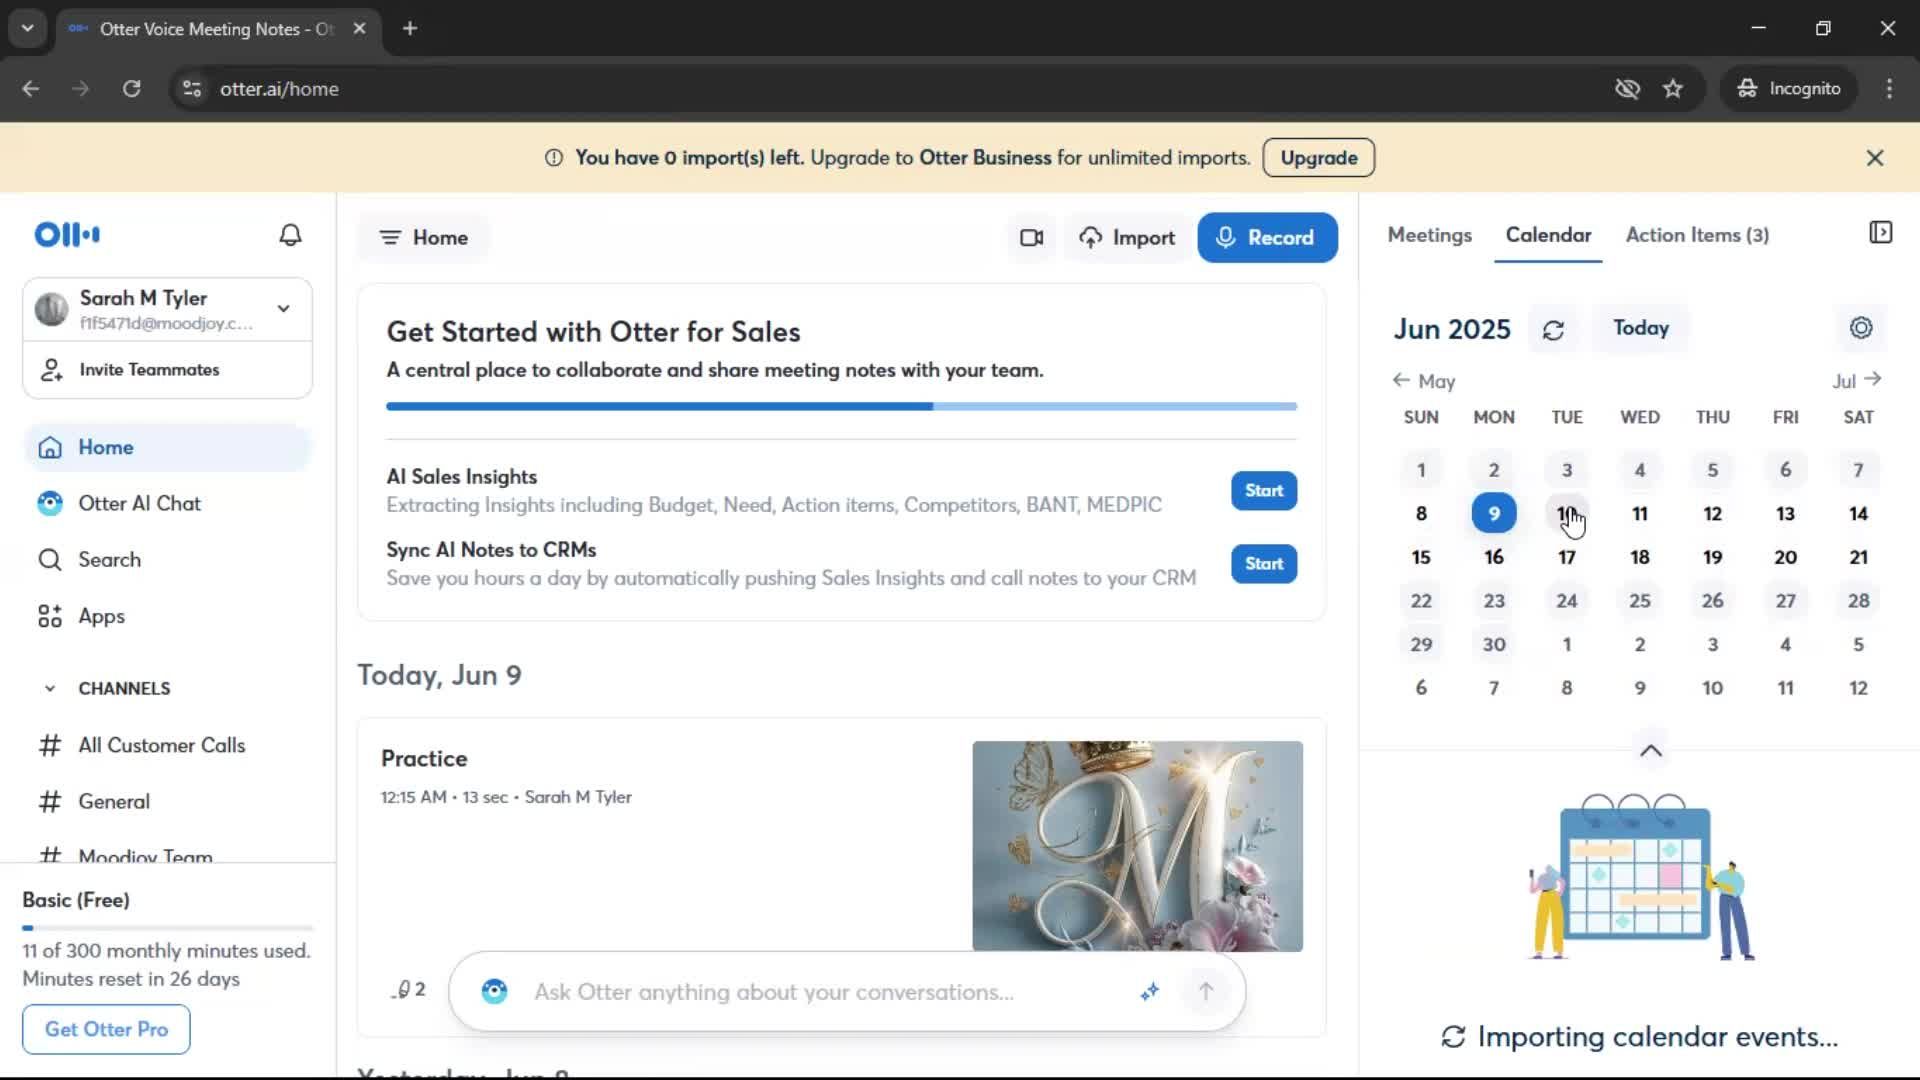
Task: Bookmark this page with the star icon
Action: [x=1673, y=89]
